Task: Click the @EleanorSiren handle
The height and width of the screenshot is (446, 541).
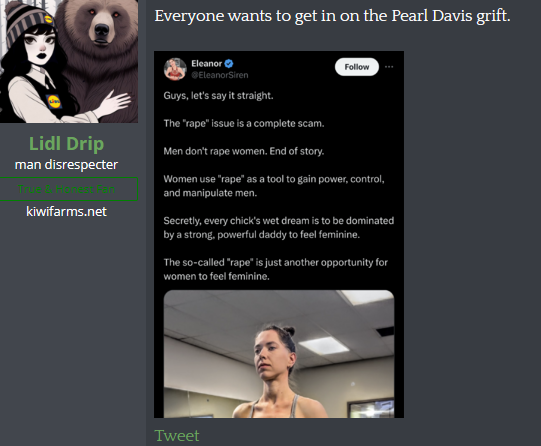Action: click(x=220, y=75)
